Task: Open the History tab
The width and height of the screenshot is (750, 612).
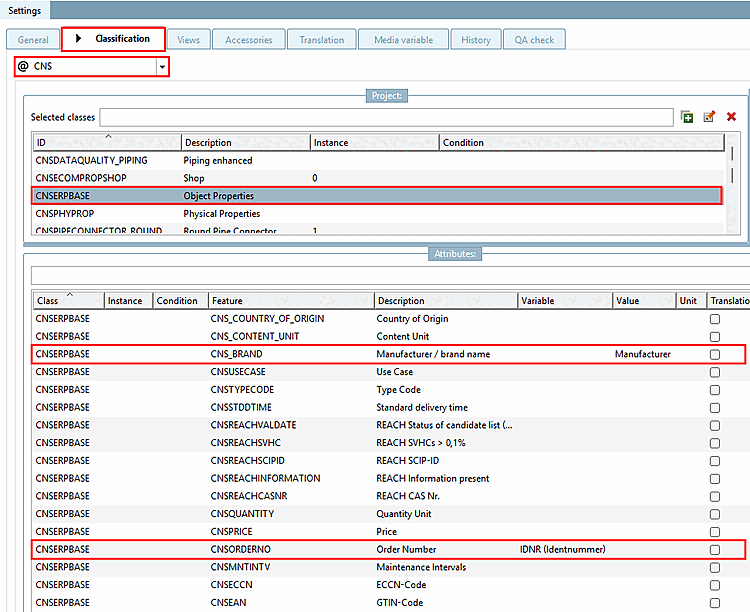Action: tap(476, 40)
